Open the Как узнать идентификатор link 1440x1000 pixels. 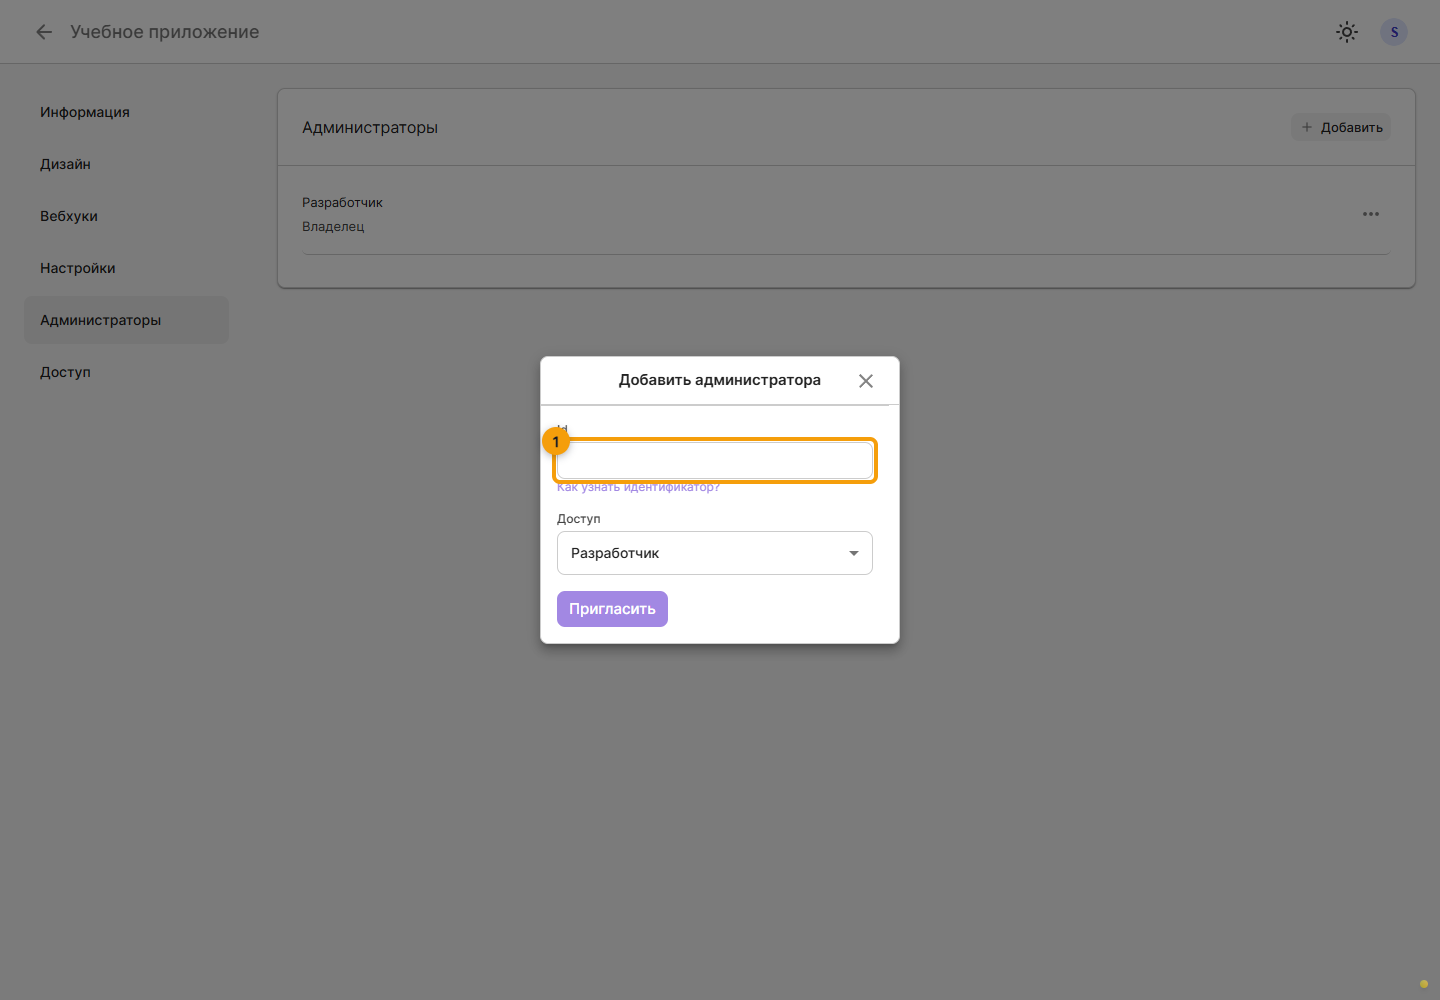638,487
